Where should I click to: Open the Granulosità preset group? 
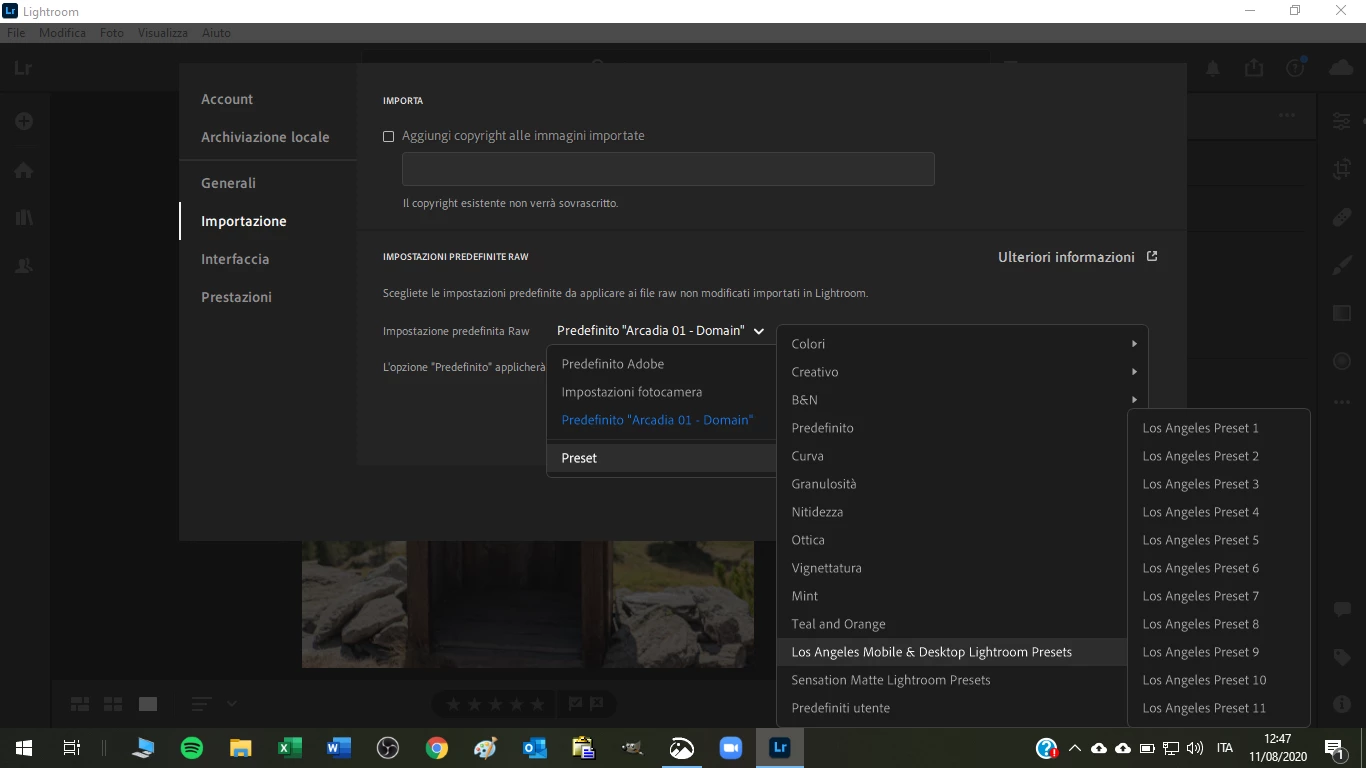pos(952,484)
